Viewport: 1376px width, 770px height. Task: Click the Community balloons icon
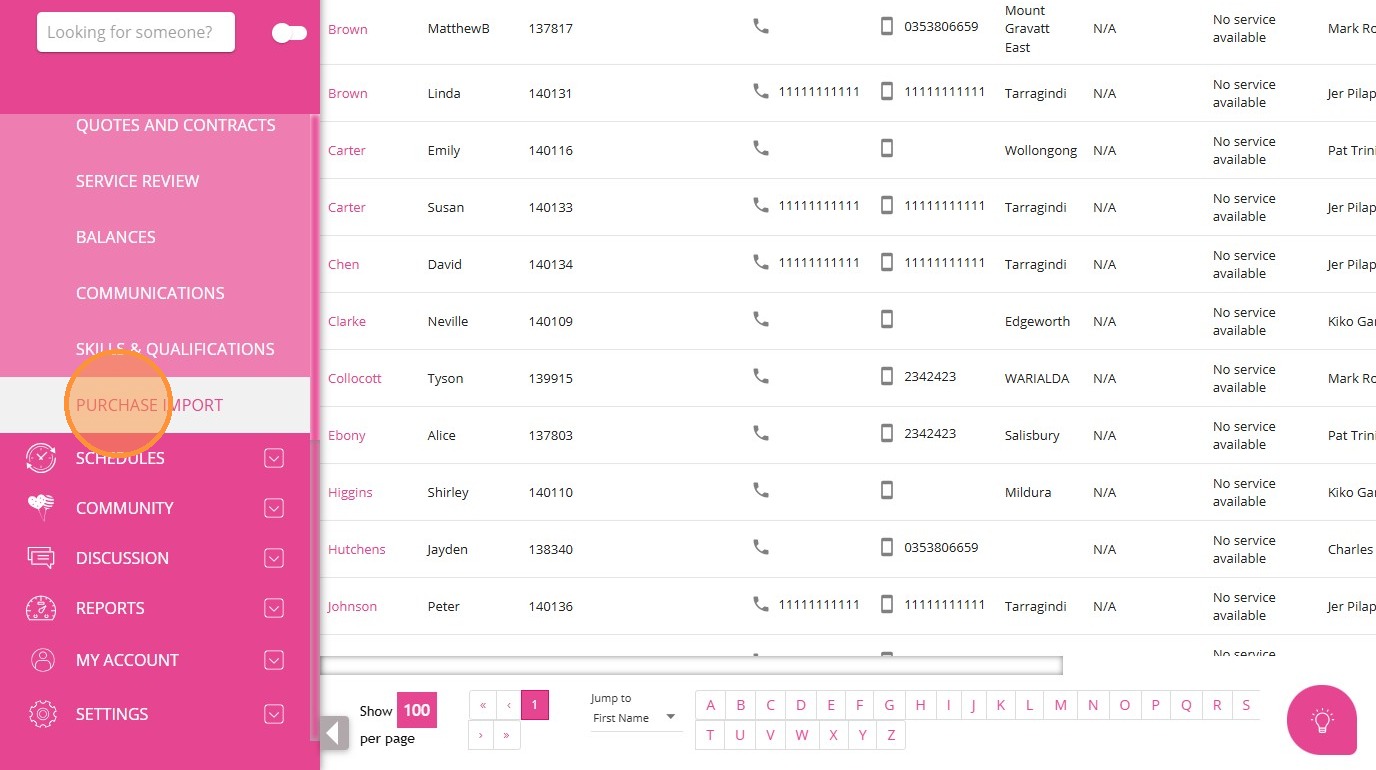pos(41,508)
